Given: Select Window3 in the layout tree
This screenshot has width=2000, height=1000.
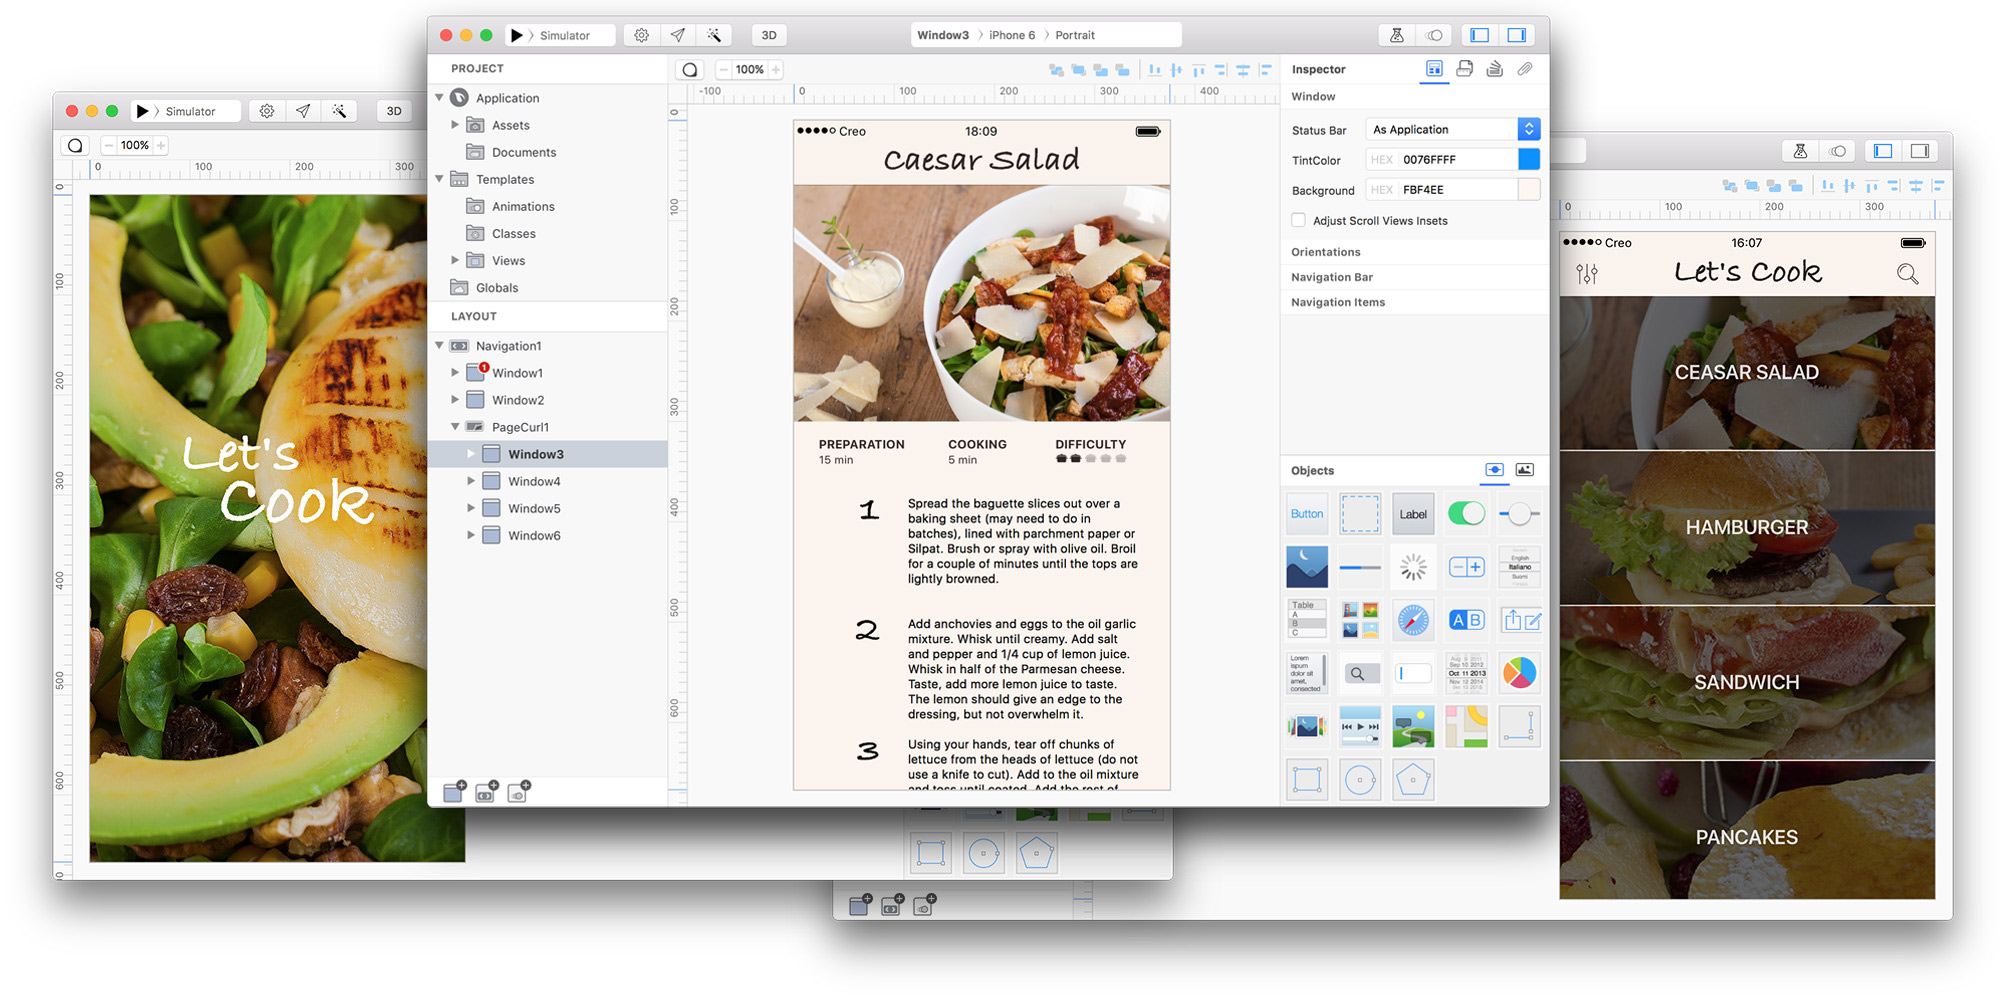Looking at the screenshot, I should [x=535, y=454].
